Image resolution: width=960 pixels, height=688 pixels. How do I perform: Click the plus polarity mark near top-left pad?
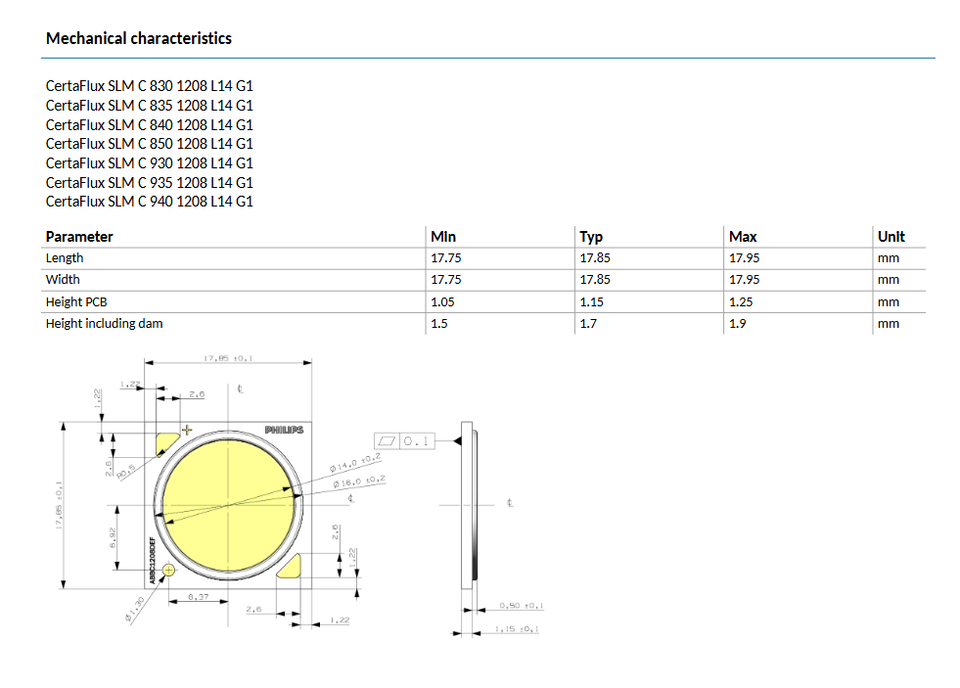coord(185,430)
